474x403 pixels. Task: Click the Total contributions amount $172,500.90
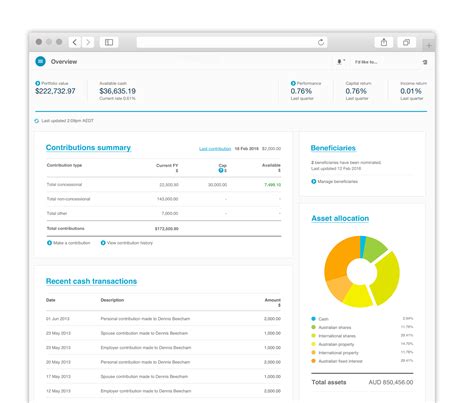(x=167, y=229)
